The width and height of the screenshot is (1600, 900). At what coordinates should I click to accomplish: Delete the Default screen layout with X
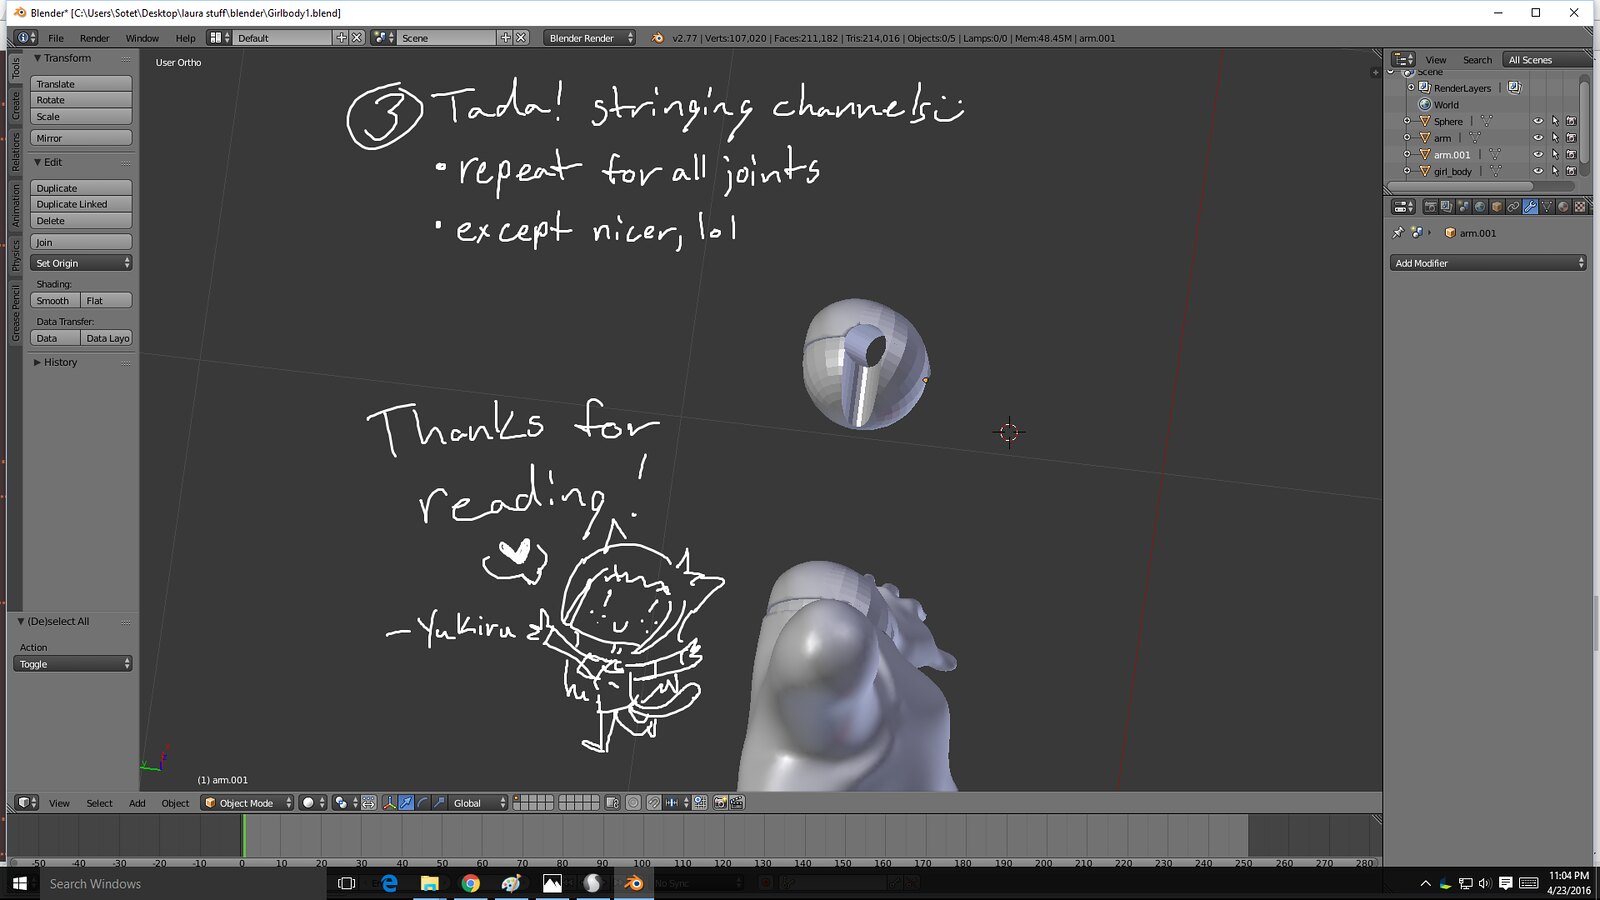point(357,38)
